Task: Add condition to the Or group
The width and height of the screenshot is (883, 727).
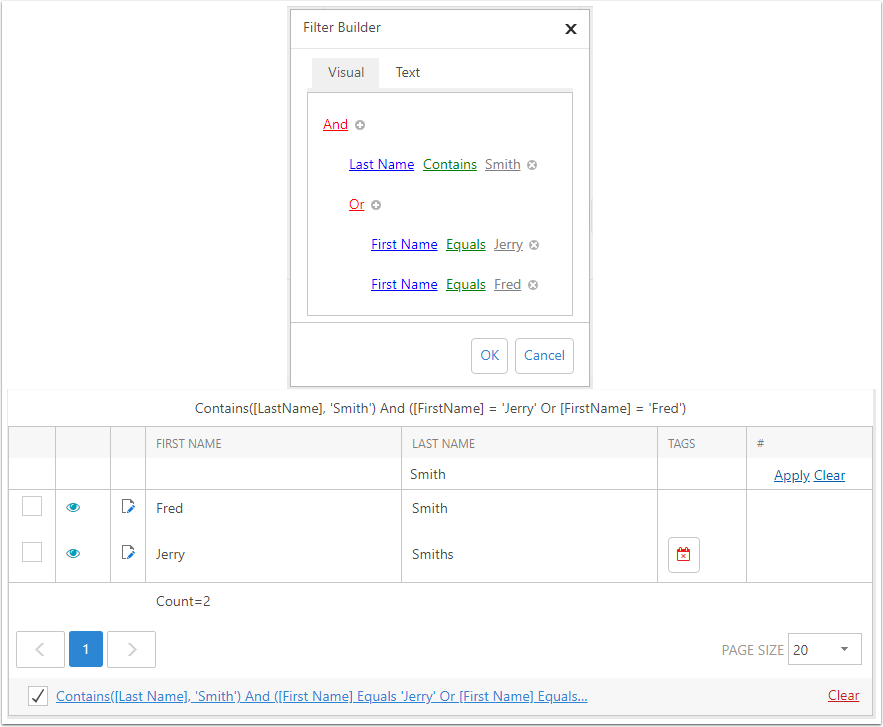Action: 376,205
